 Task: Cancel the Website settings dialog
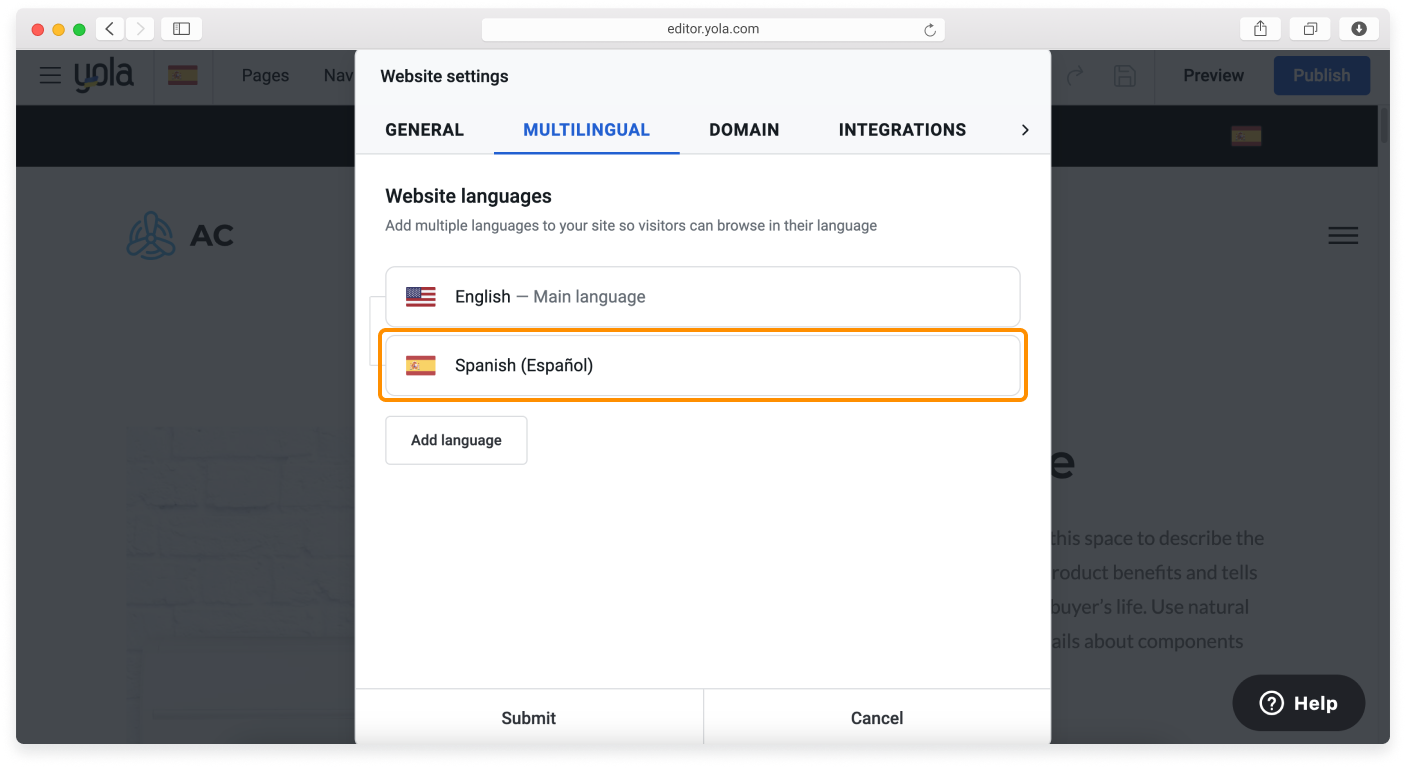[877, 718]
